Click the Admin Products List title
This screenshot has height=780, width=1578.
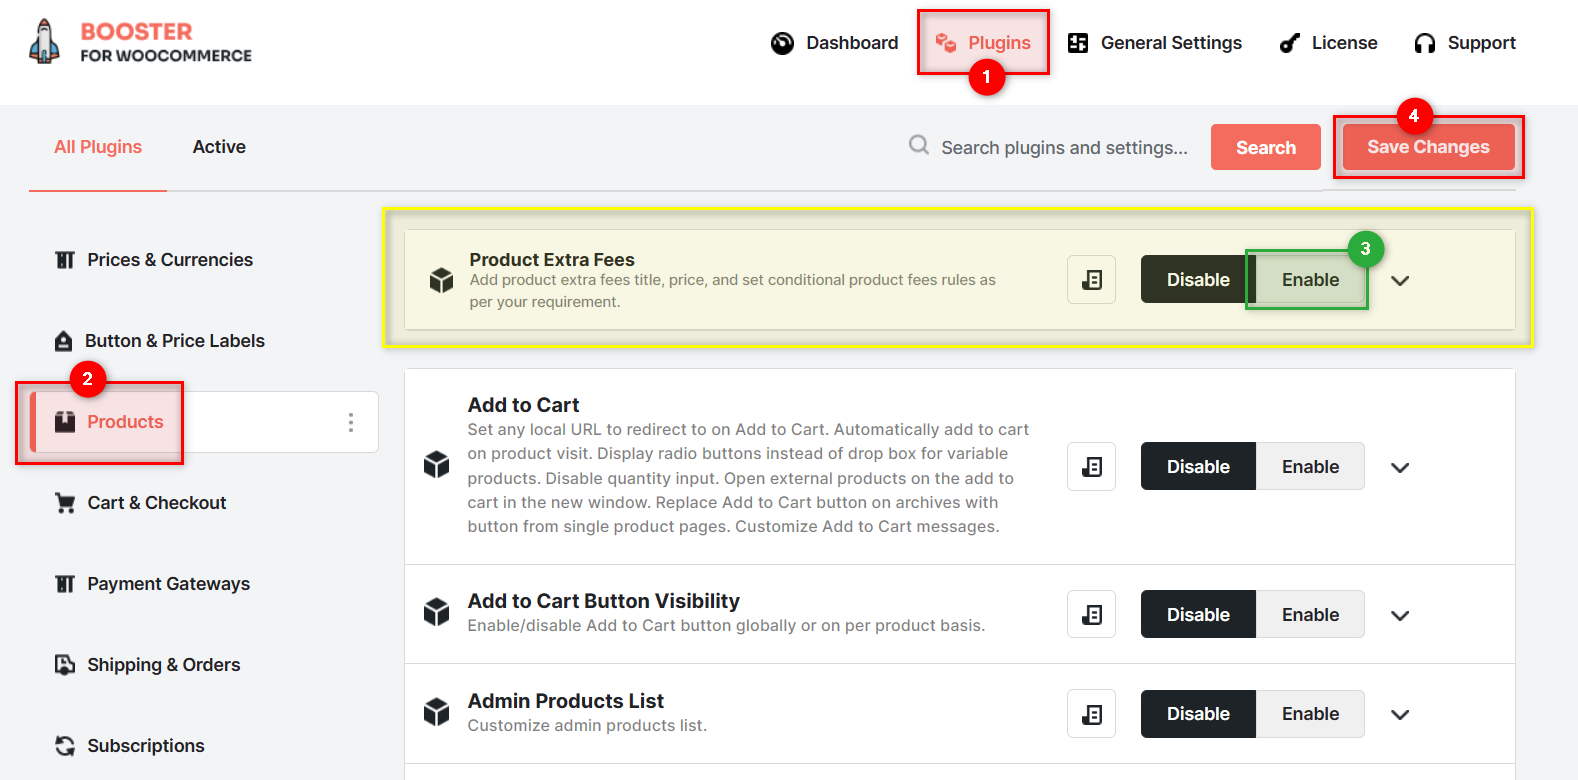pos(566,701)
